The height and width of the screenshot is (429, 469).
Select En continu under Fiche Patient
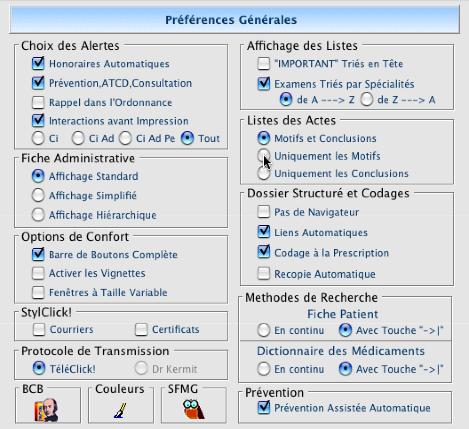point(264,330)
